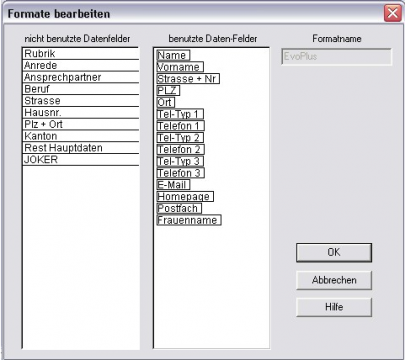Select the JOKER unused field
405x360 pixels.
click(x=81, y=160)
